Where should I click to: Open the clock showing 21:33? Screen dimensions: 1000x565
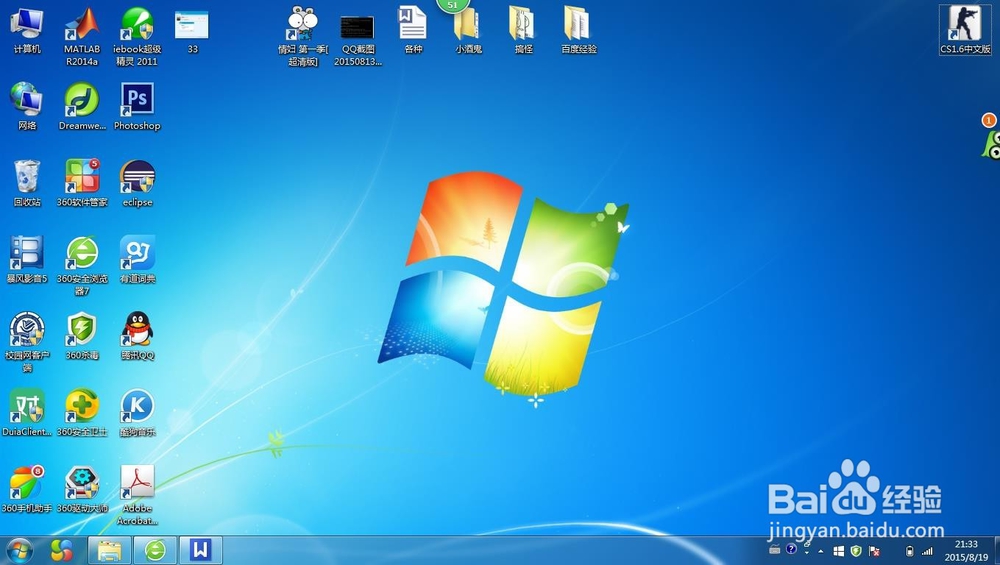[966, 550]
